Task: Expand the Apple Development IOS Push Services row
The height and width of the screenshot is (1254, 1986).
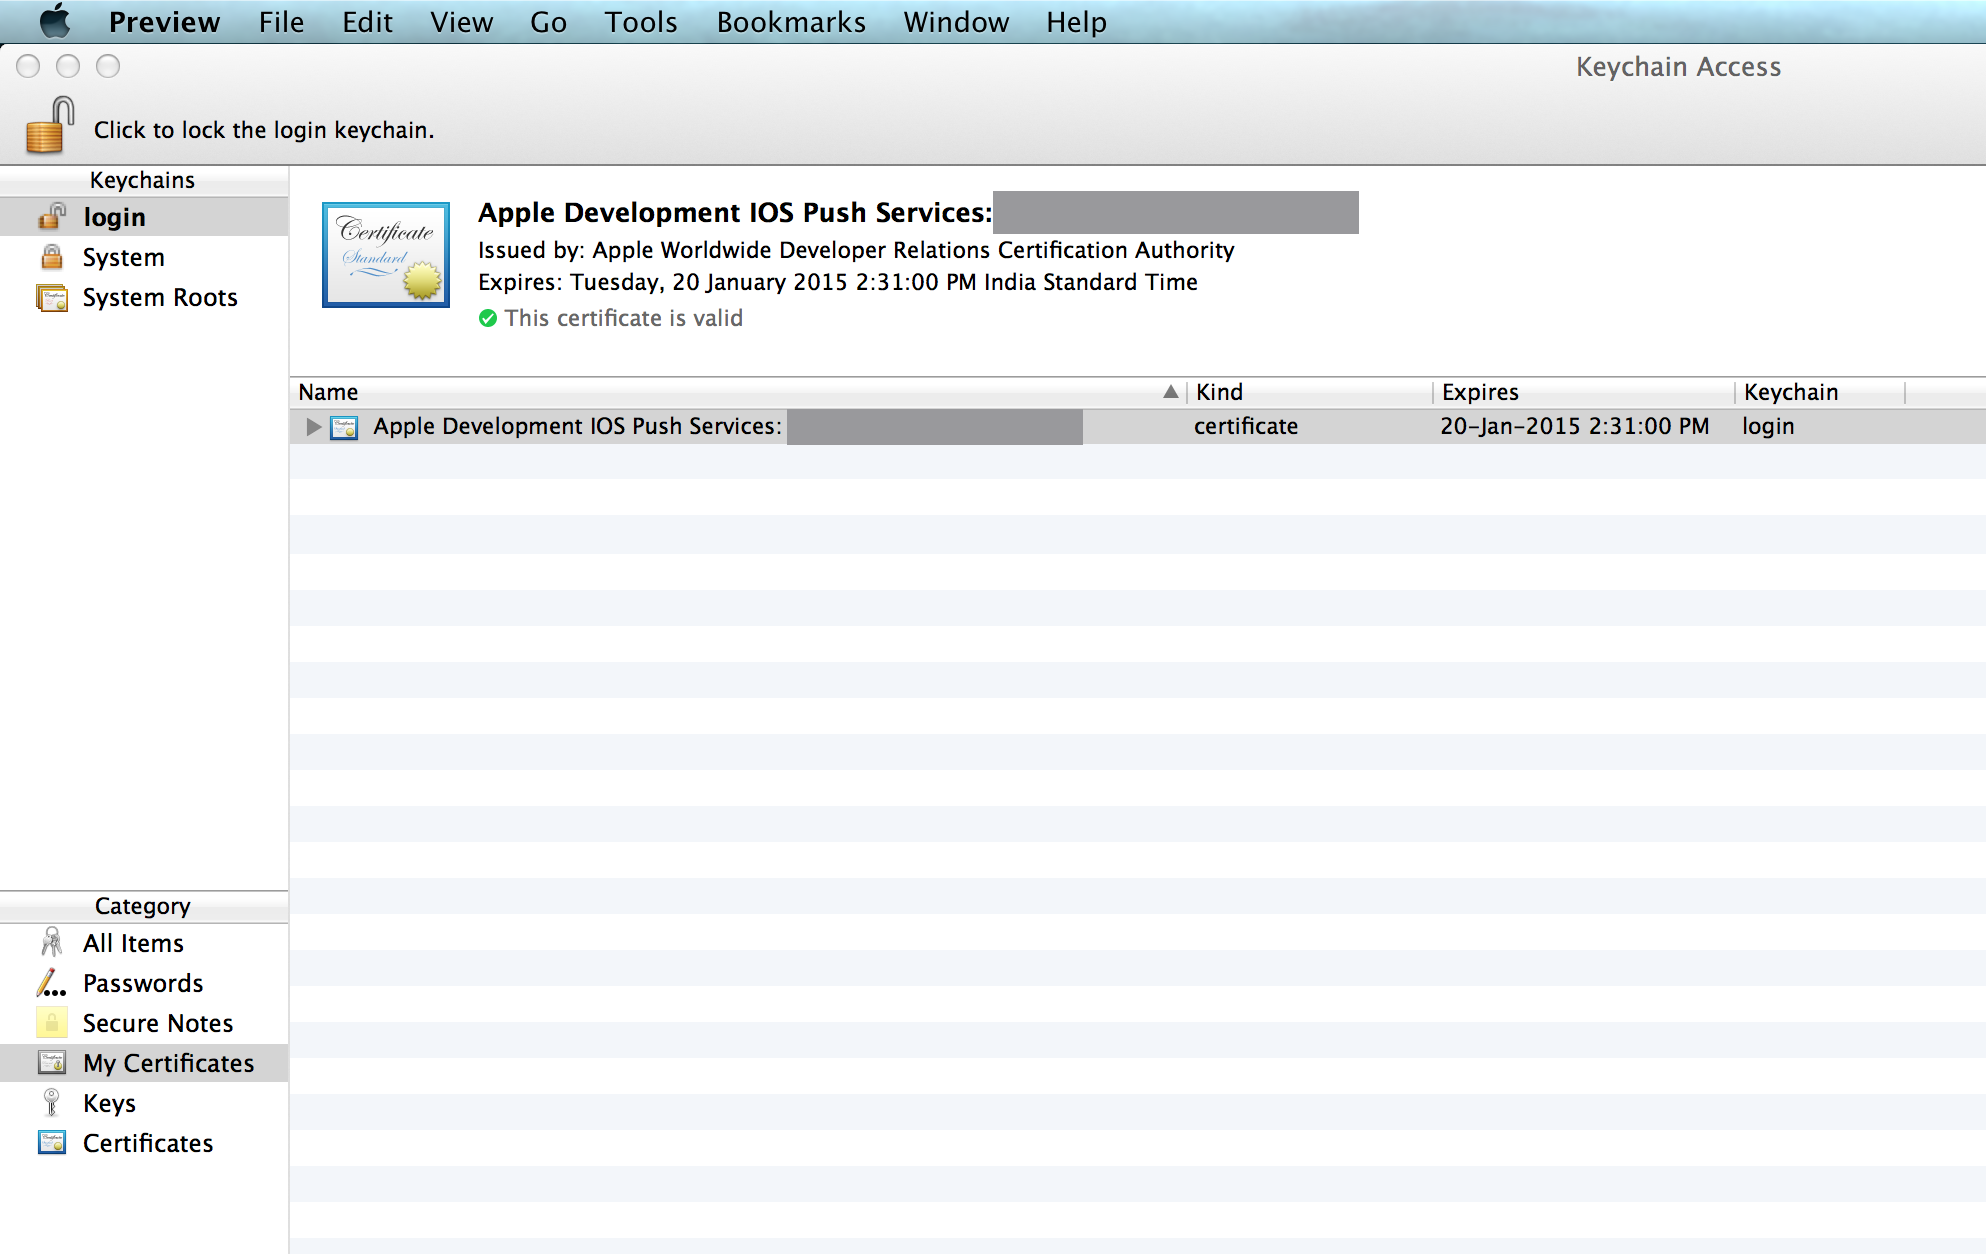Action: tap(313, 427)
